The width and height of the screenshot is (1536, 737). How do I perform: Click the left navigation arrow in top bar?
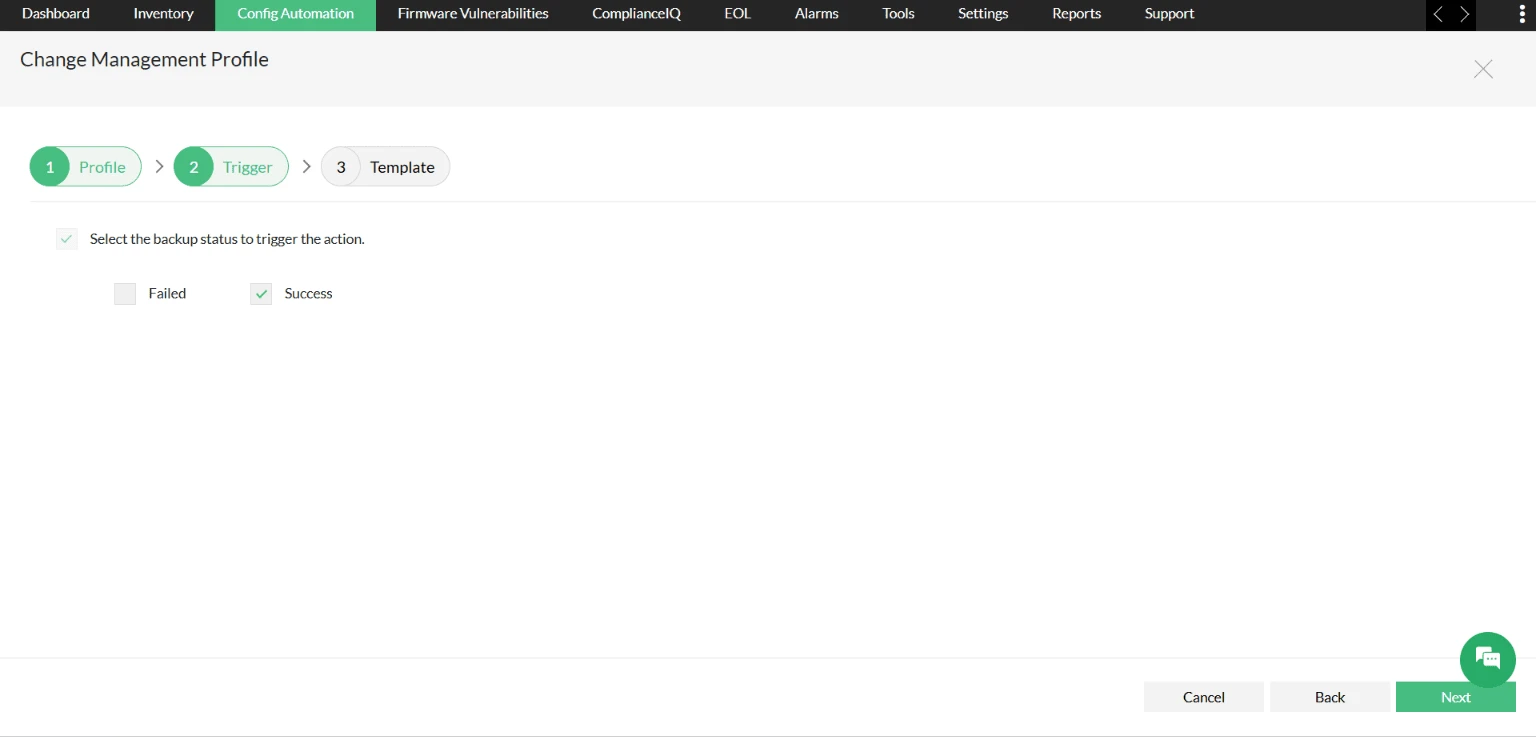coord(1438,14)
